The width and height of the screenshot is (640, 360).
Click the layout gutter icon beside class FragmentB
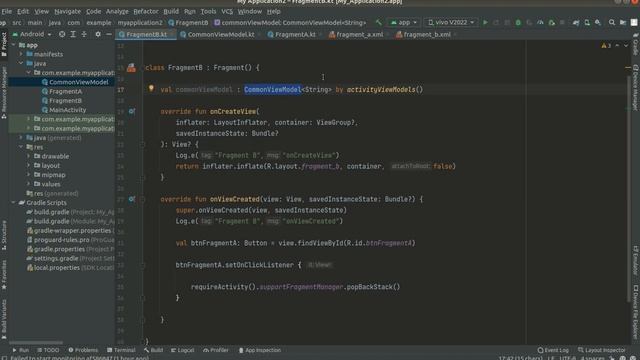pos(131,68)
